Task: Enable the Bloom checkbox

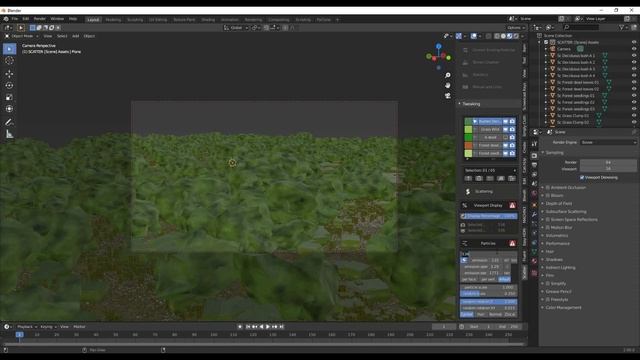Action: point(548,196)
